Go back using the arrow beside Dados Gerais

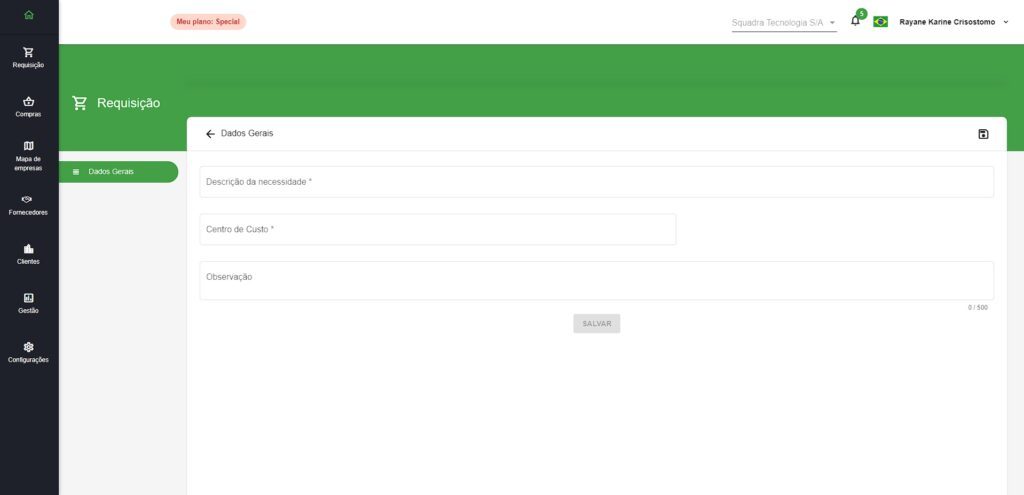[210, 134]
